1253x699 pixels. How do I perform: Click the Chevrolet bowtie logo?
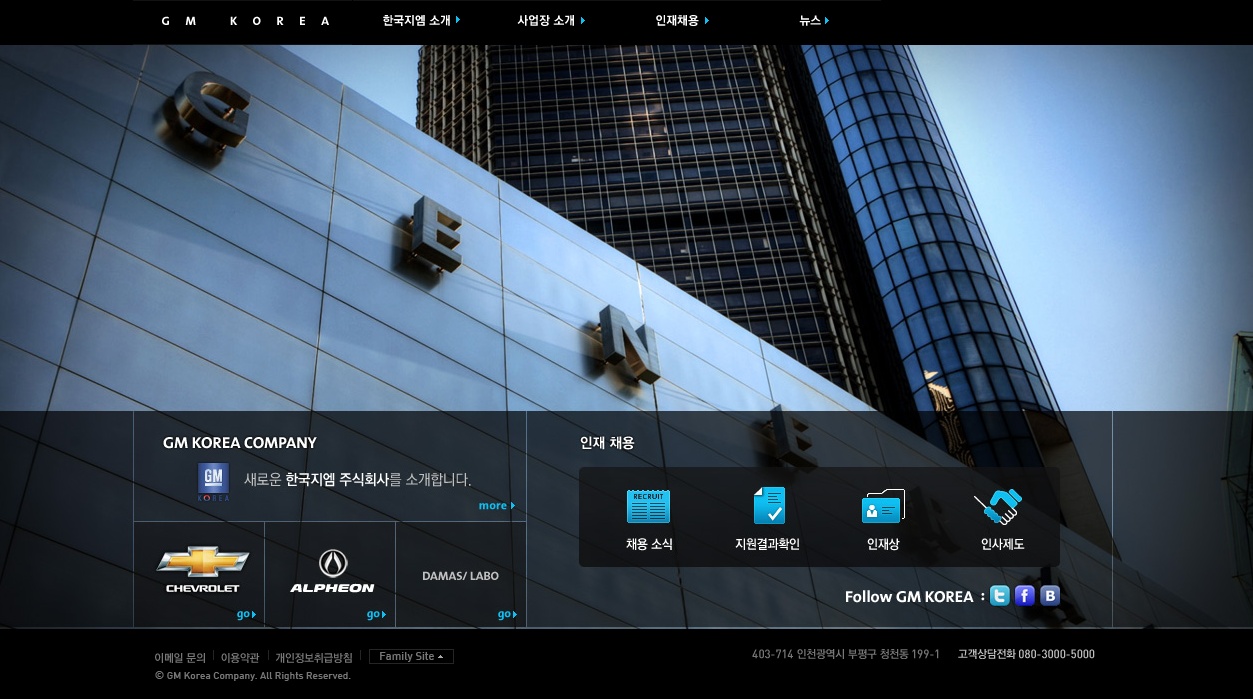tap(202, 563)
